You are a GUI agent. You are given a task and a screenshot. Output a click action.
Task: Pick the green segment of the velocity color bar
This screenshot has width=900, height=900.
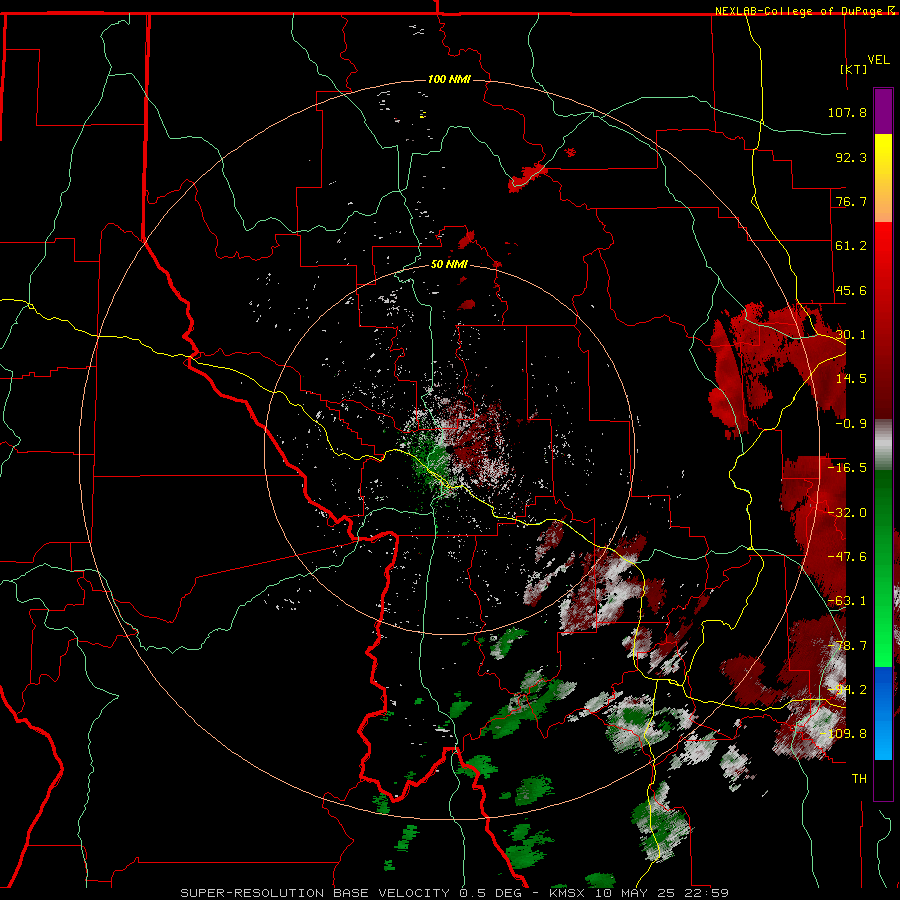pyautogui.click(x=883, y=568)
